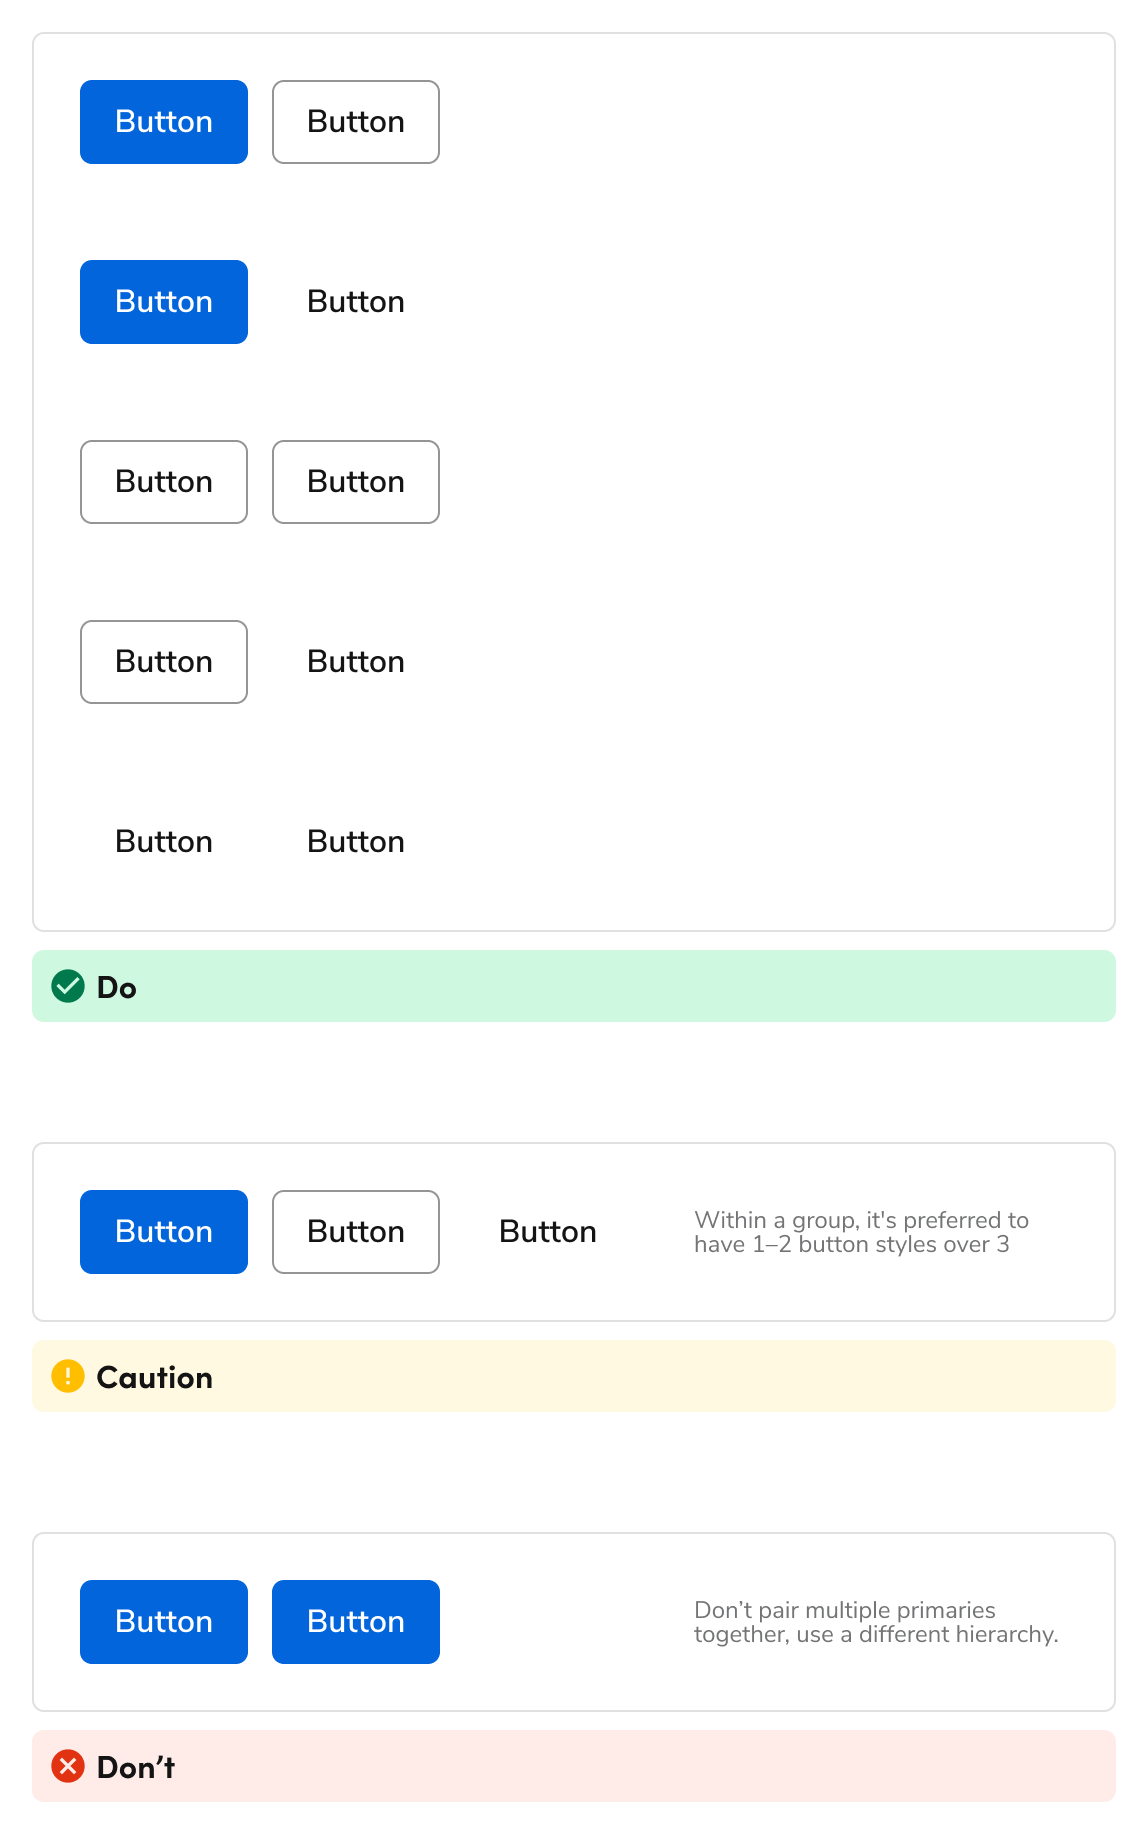Click the yellow exclamation icon in the Caution banner
Screen dimensions: 1148x1834
pos(66,1377)
